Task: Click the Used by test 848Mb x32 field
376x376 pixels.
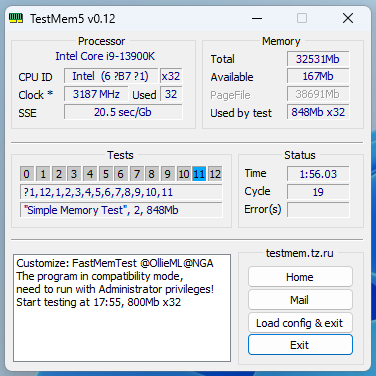Action: click(x=318, y=112)
